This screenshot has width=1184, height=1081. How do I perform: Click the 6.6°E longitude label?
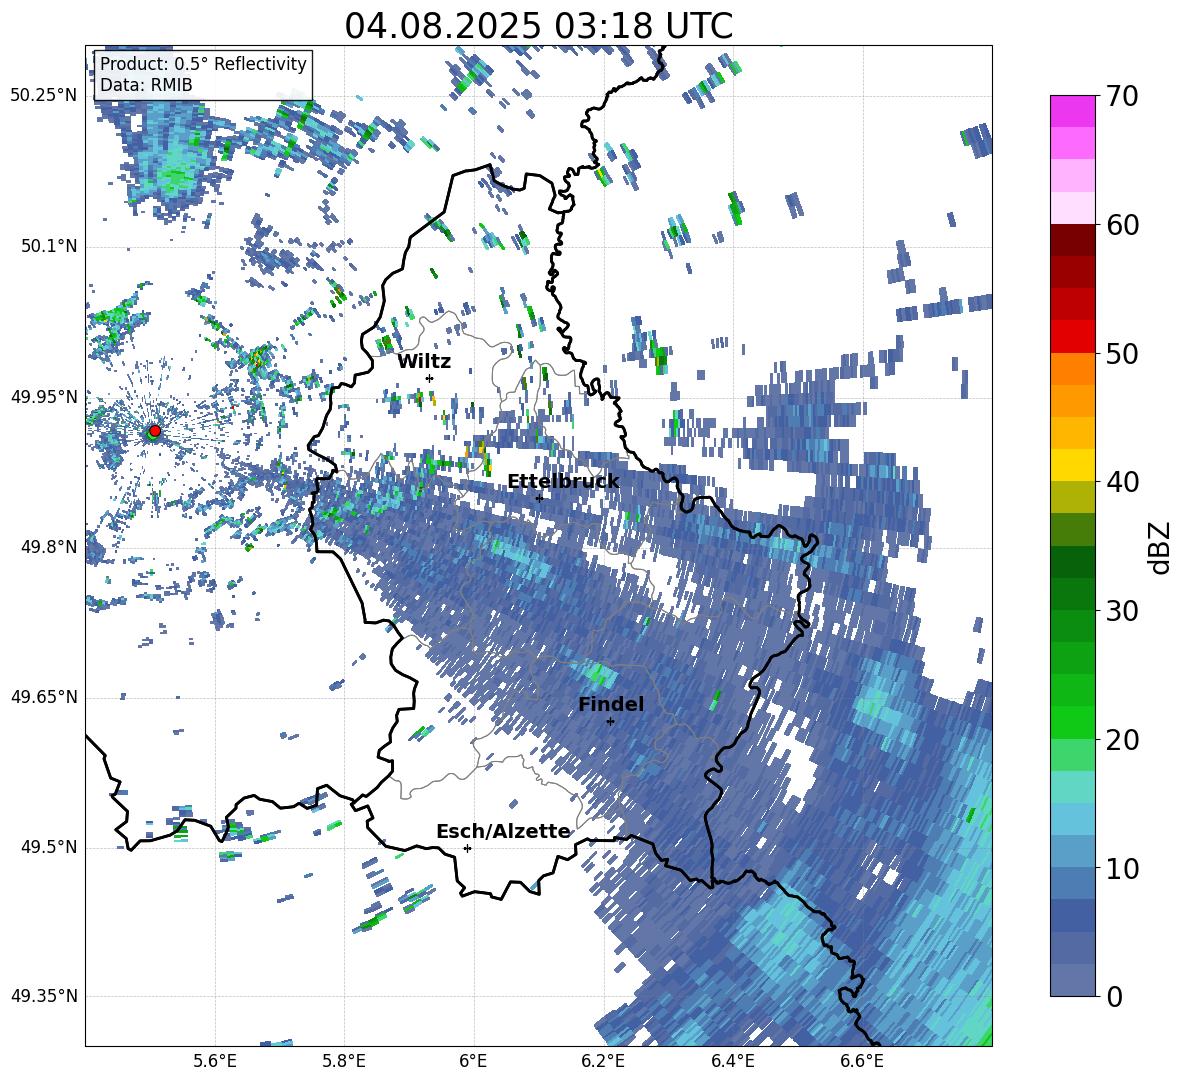coord(862,1061)
